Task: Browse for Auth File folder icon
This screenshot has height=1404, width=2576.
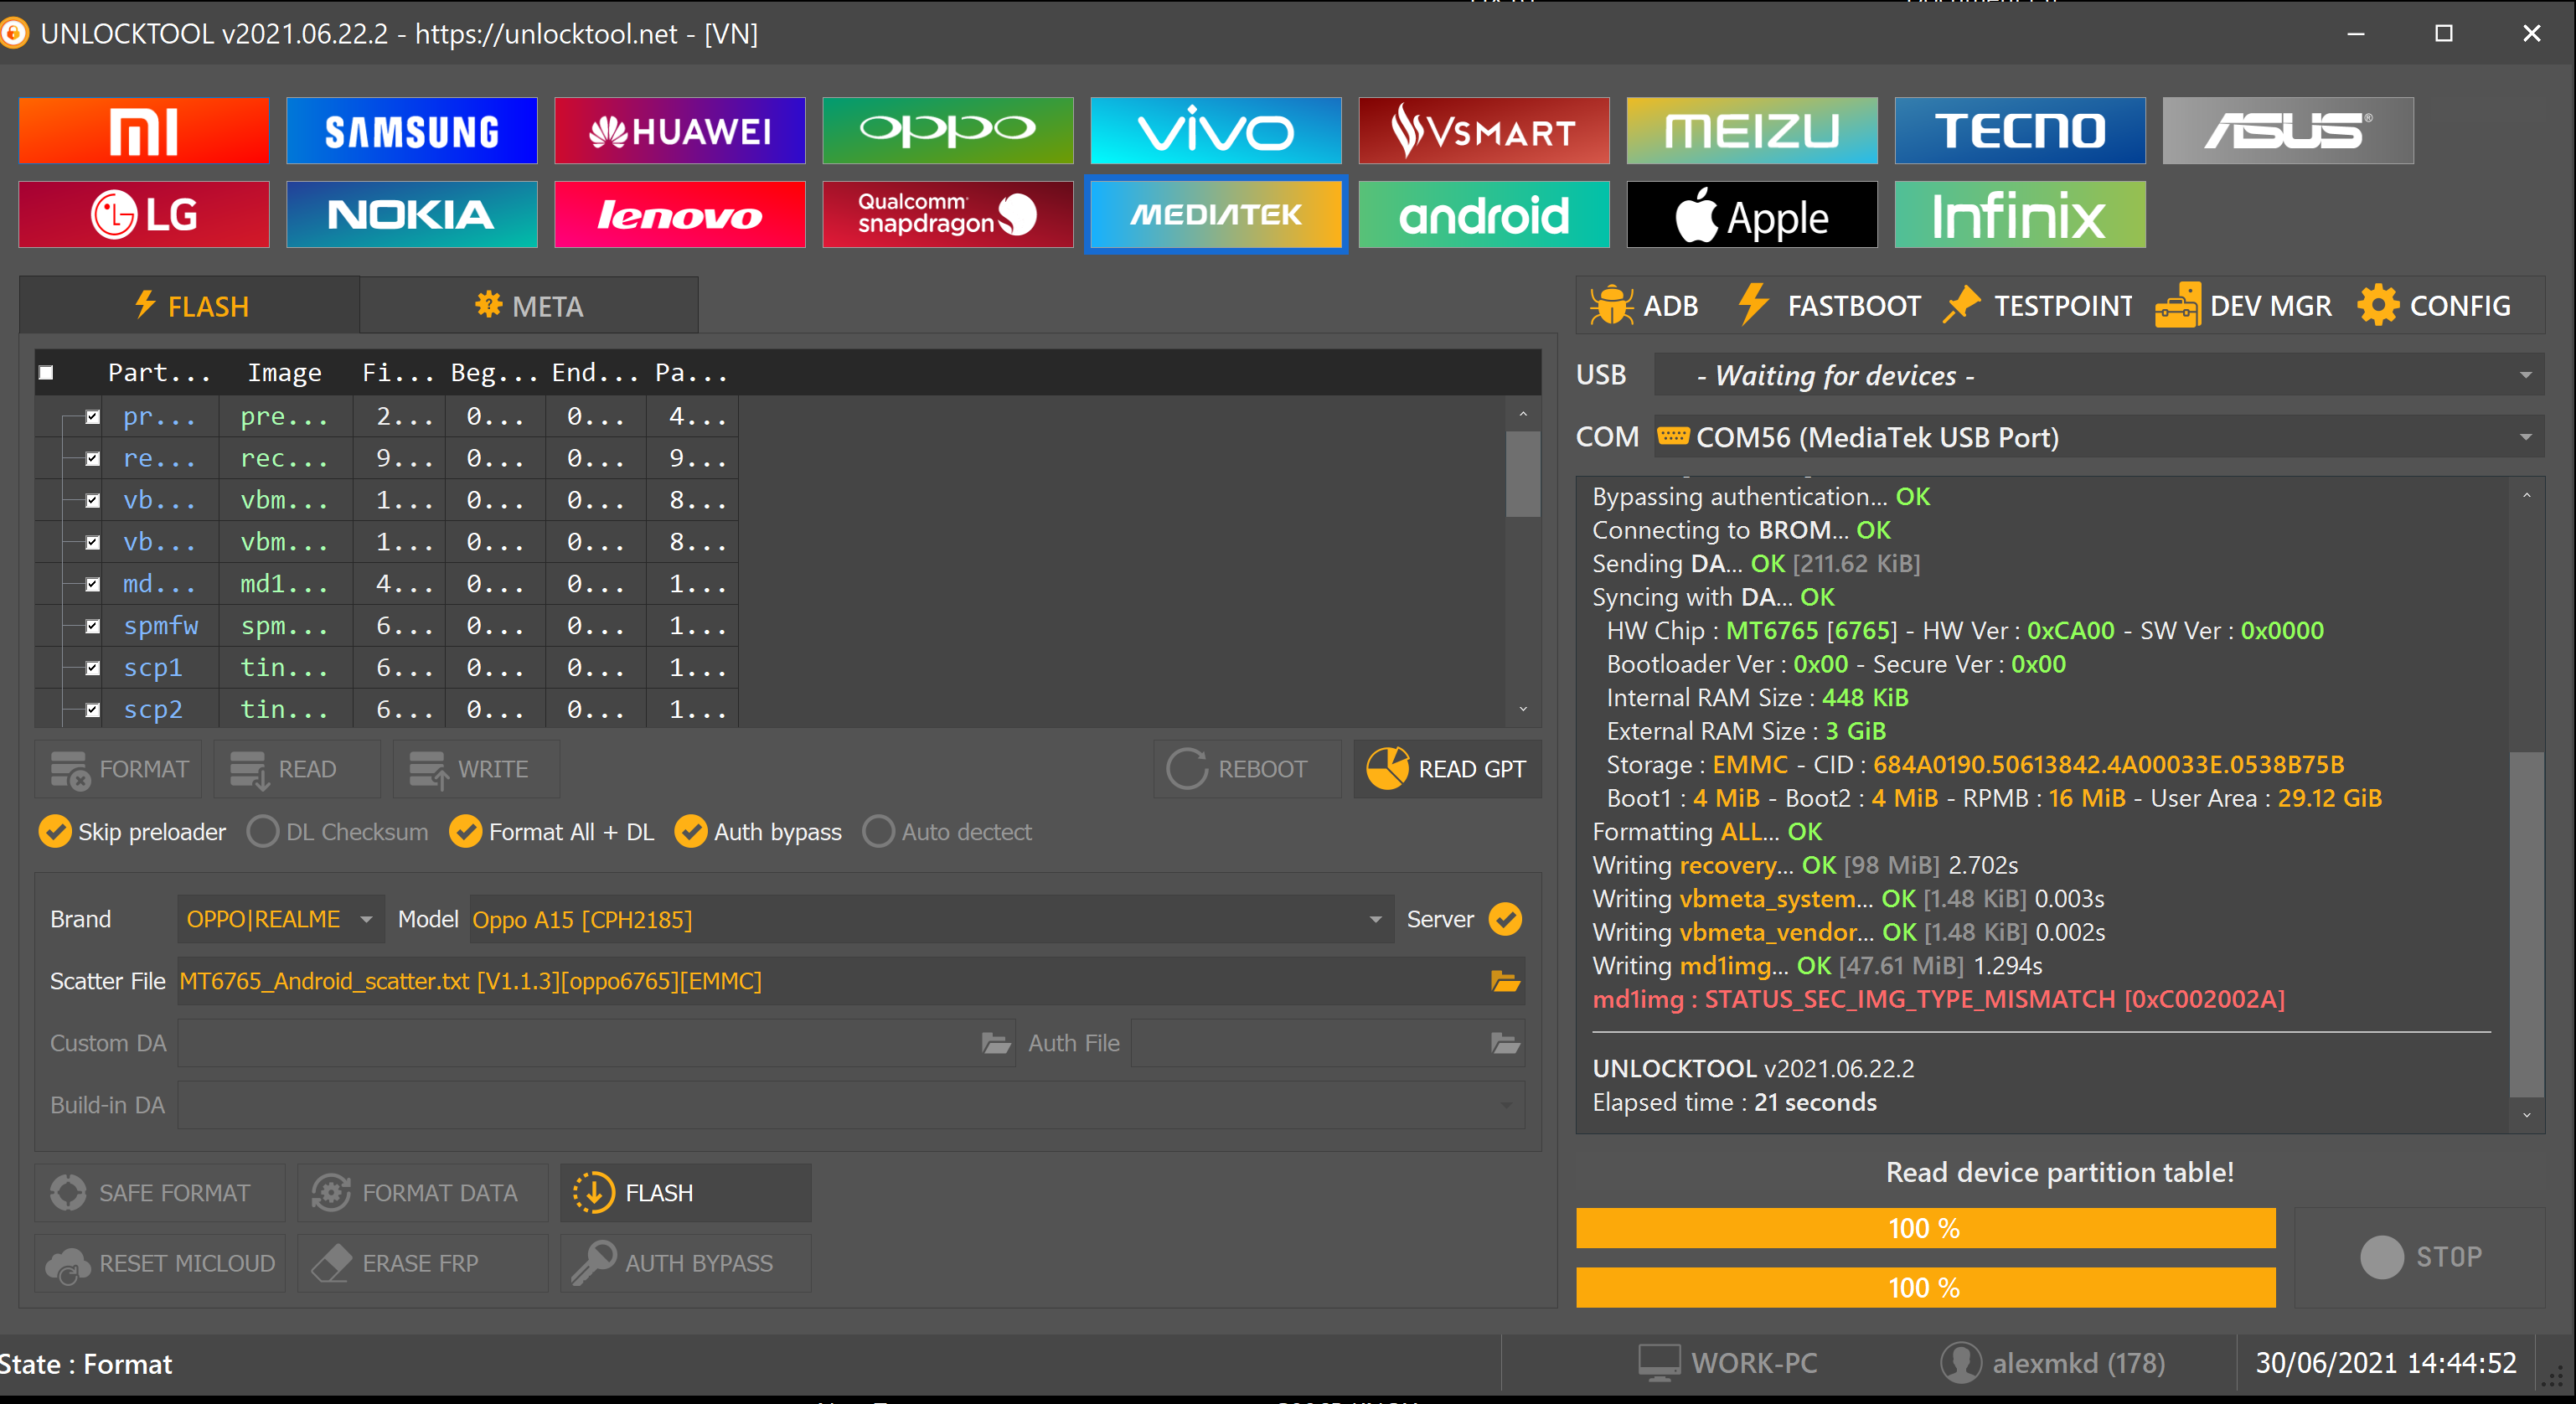Action: tap(1505, 1043)
